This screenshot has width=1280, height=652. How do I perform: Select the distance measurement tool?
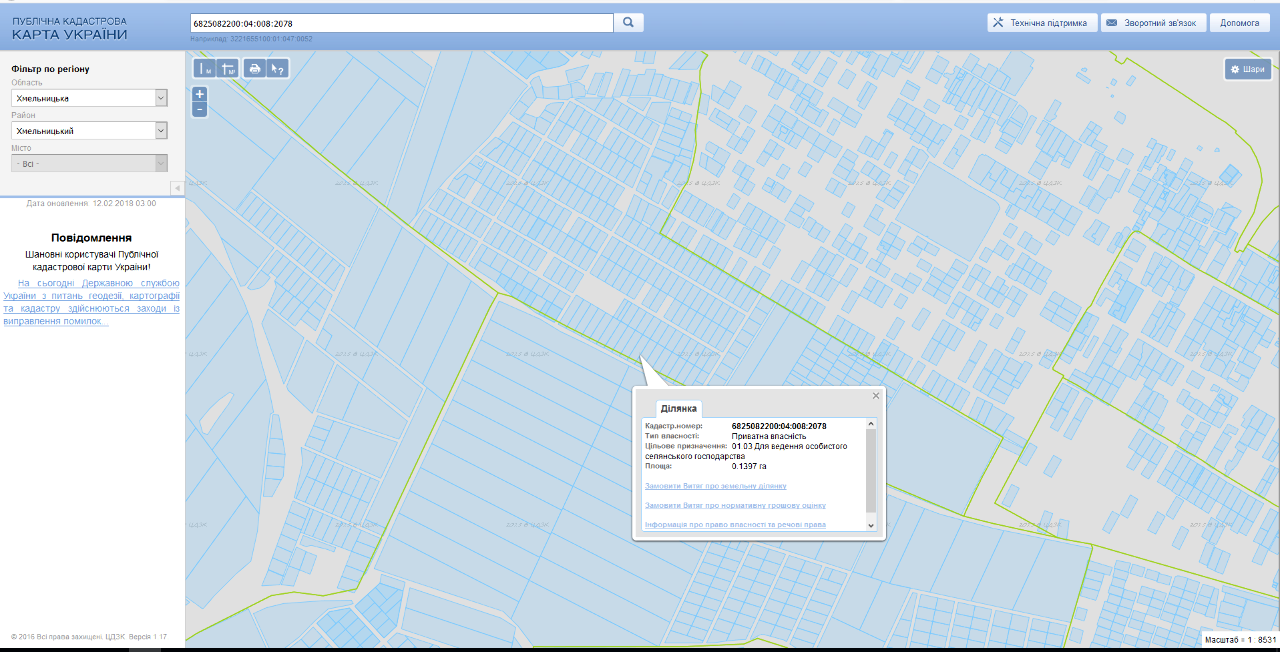coord(204,69)
